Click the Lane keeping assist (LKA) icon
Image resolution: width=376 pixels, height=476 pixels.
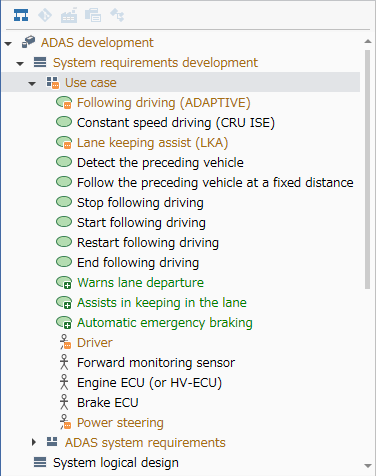click(x=64, y=142)
